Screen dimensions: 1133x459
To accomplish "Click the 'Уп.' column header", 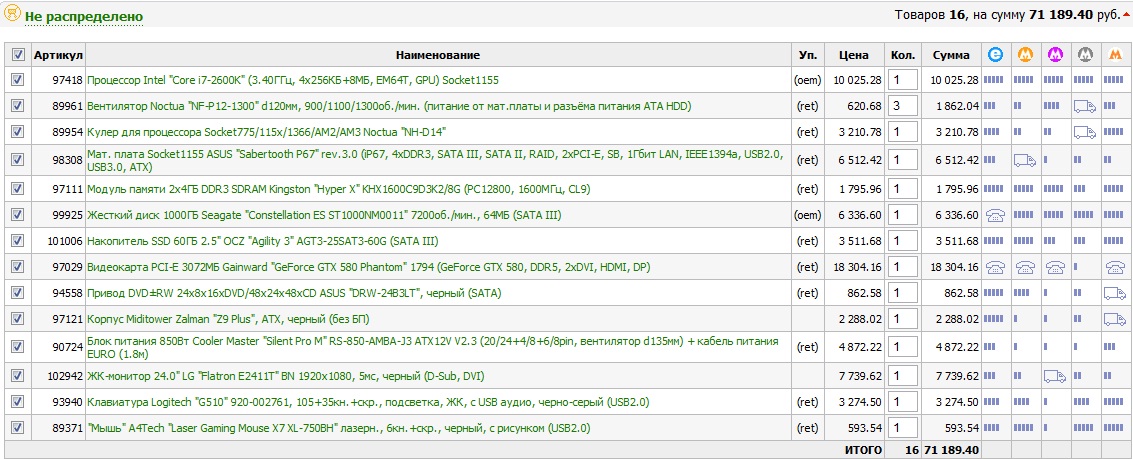I will coord(808,55).
